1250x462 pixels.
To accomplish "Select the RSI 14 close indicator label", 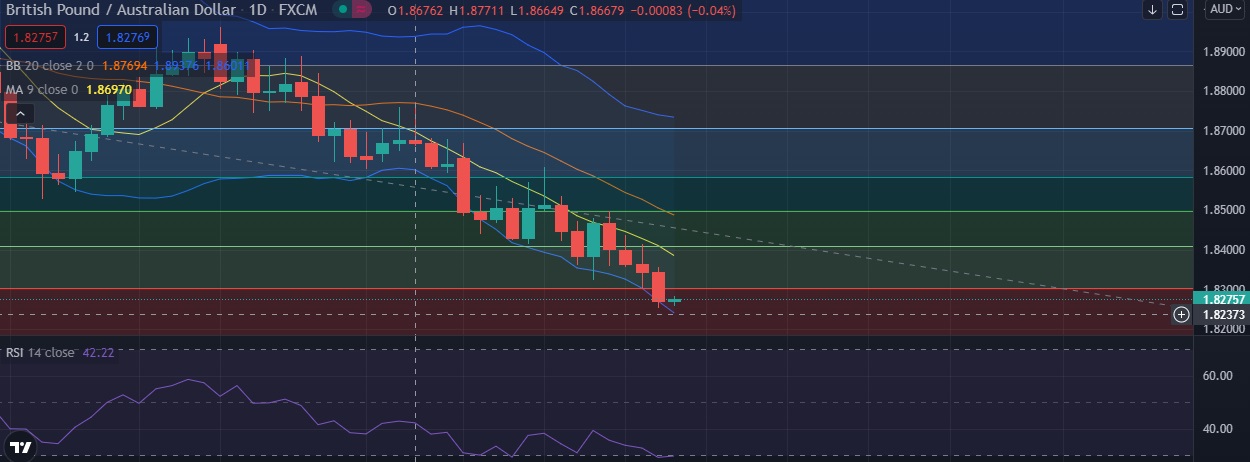I will coord(40,352).
